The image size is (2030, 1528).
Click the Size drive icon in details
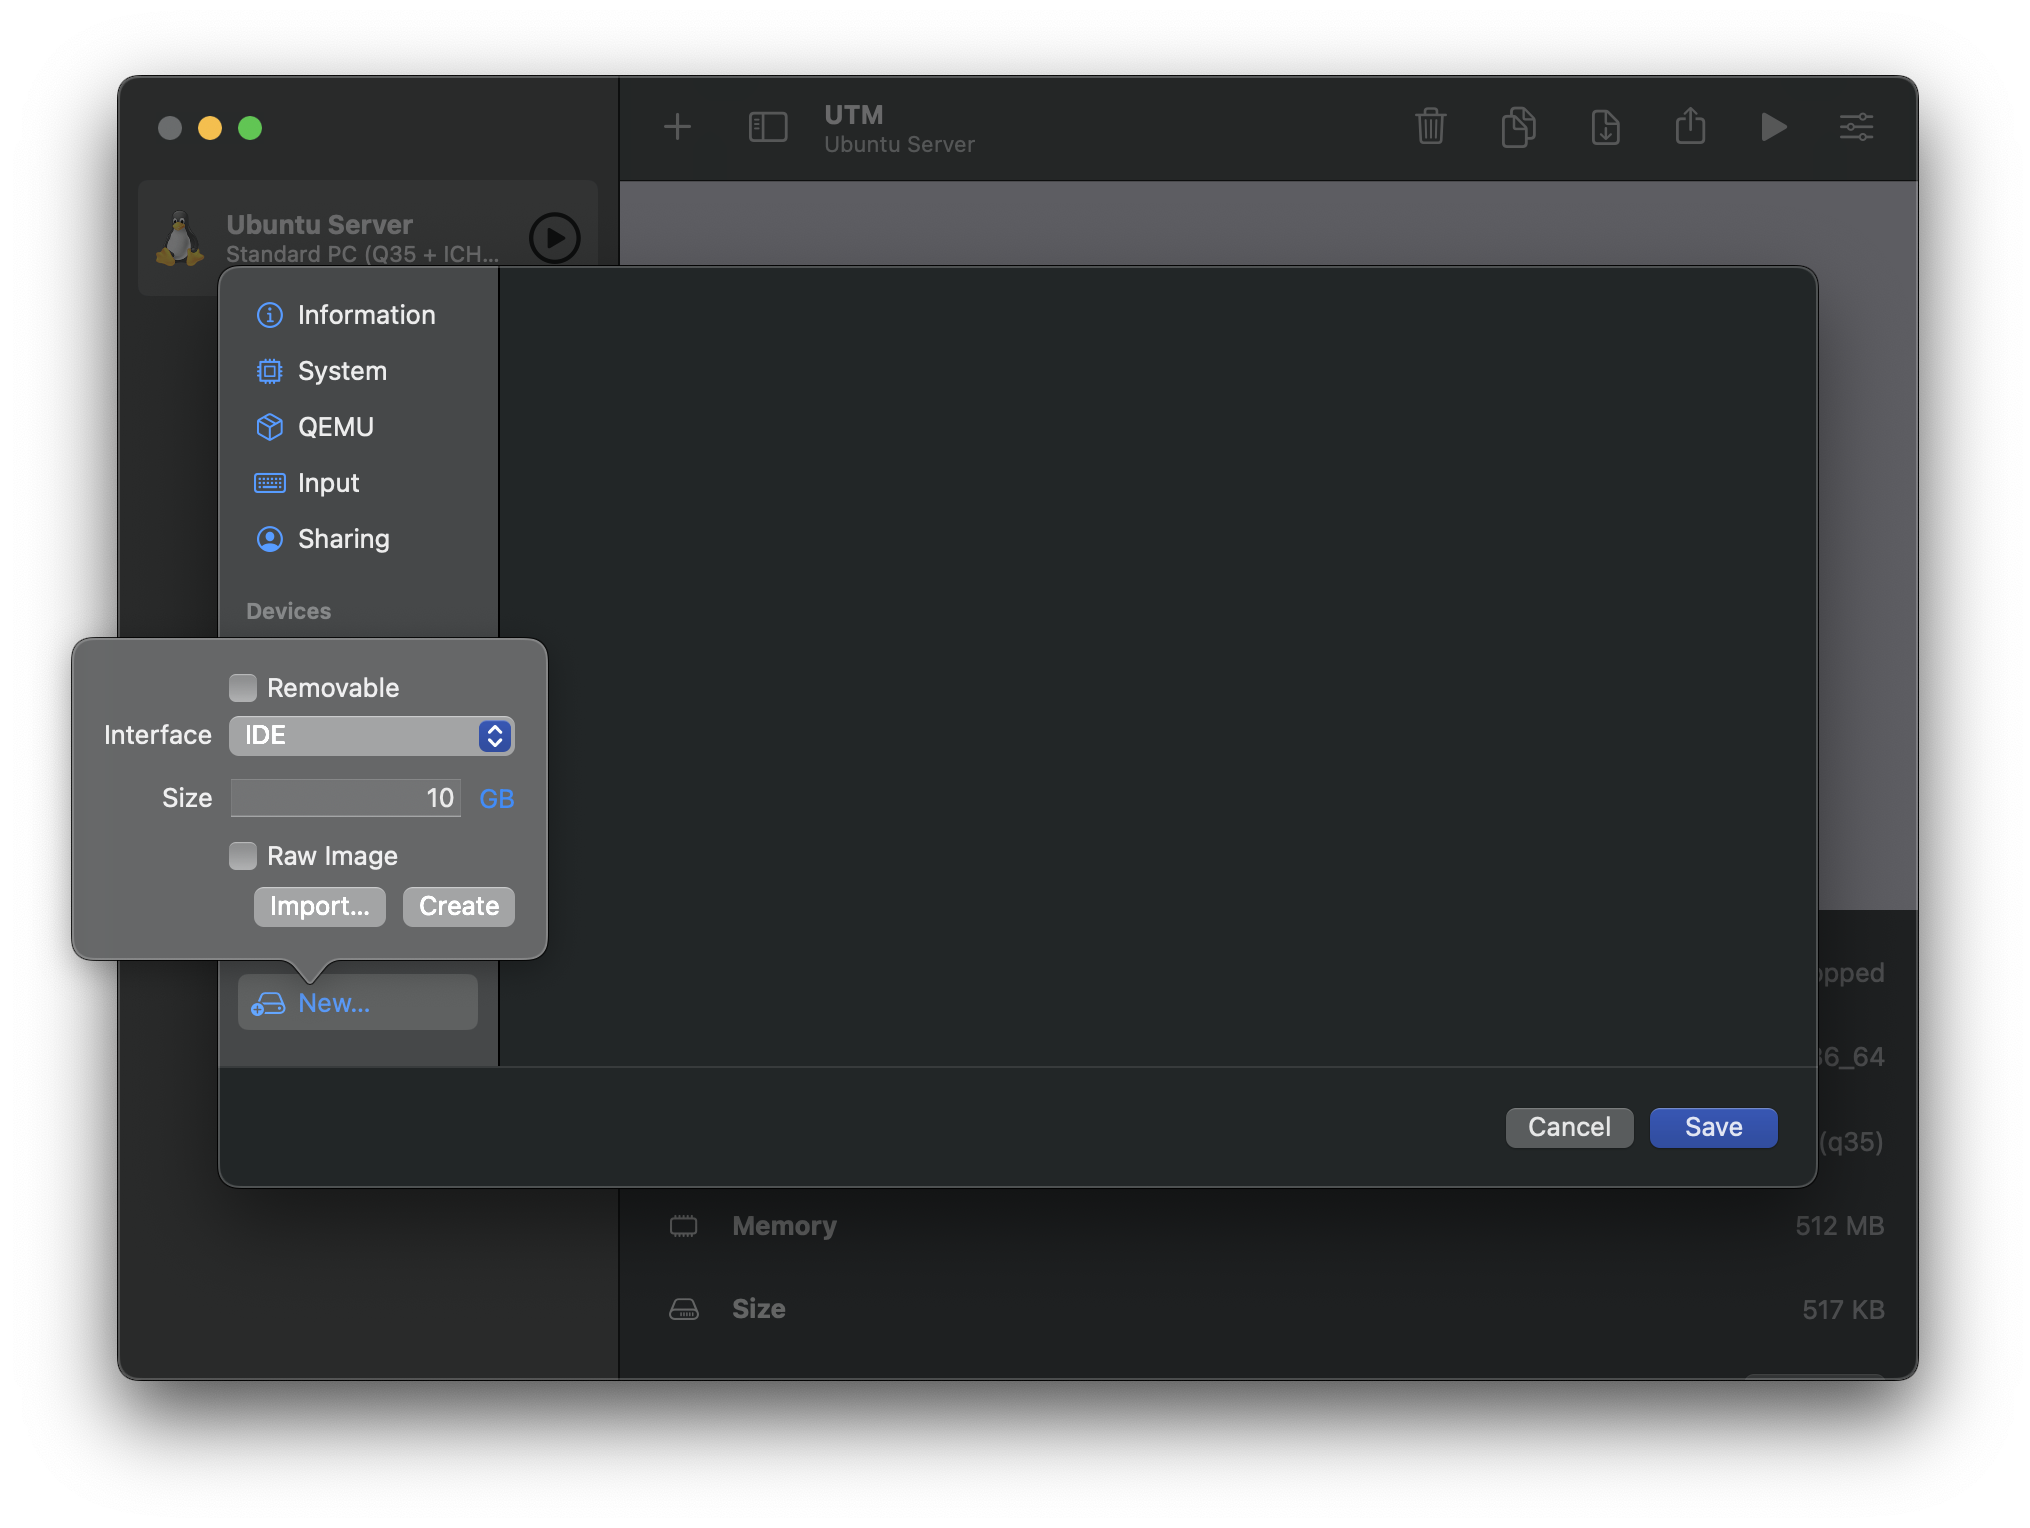684,1309
